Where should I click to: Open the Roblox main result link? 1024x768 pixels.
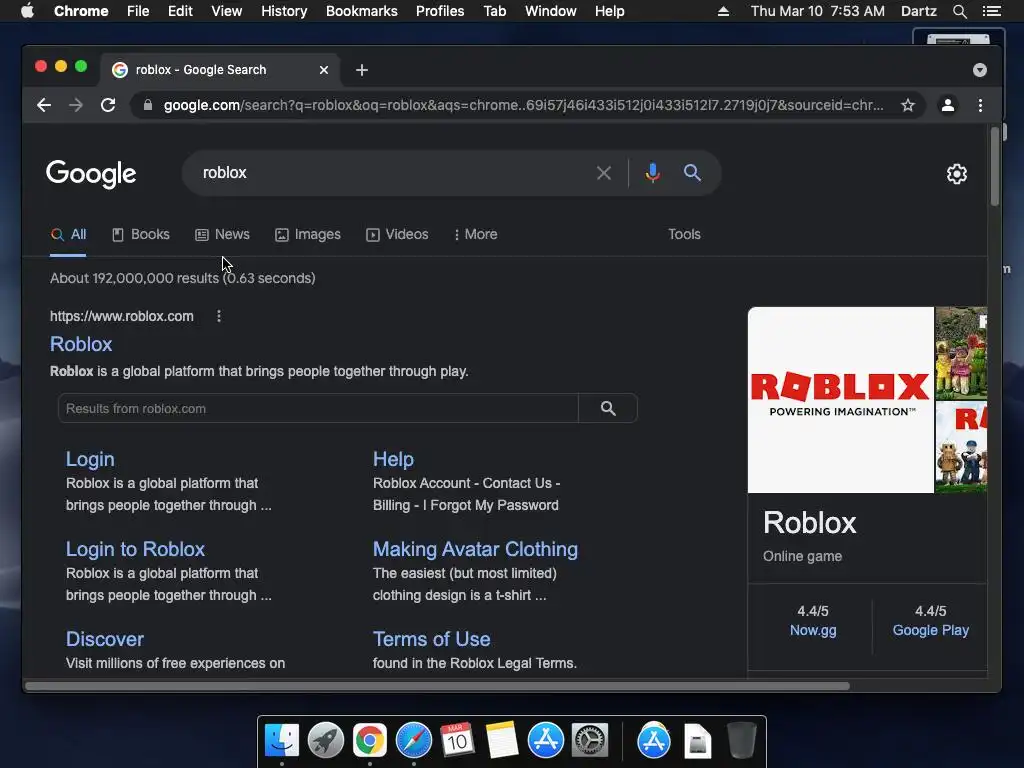(x=81, y=344)
